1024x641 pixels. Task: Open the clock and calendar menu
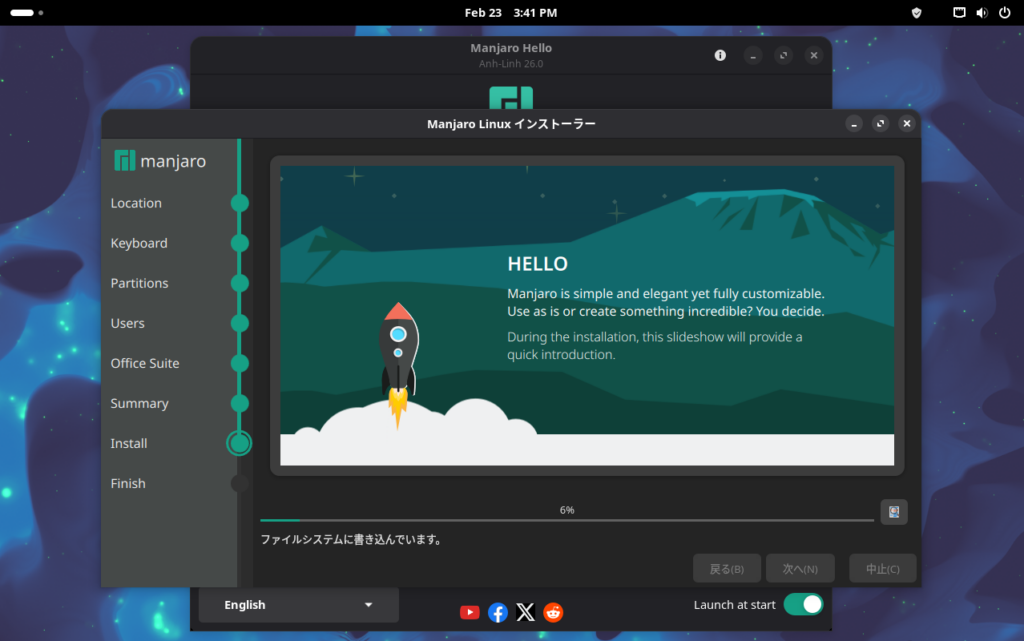pos(511,13)
